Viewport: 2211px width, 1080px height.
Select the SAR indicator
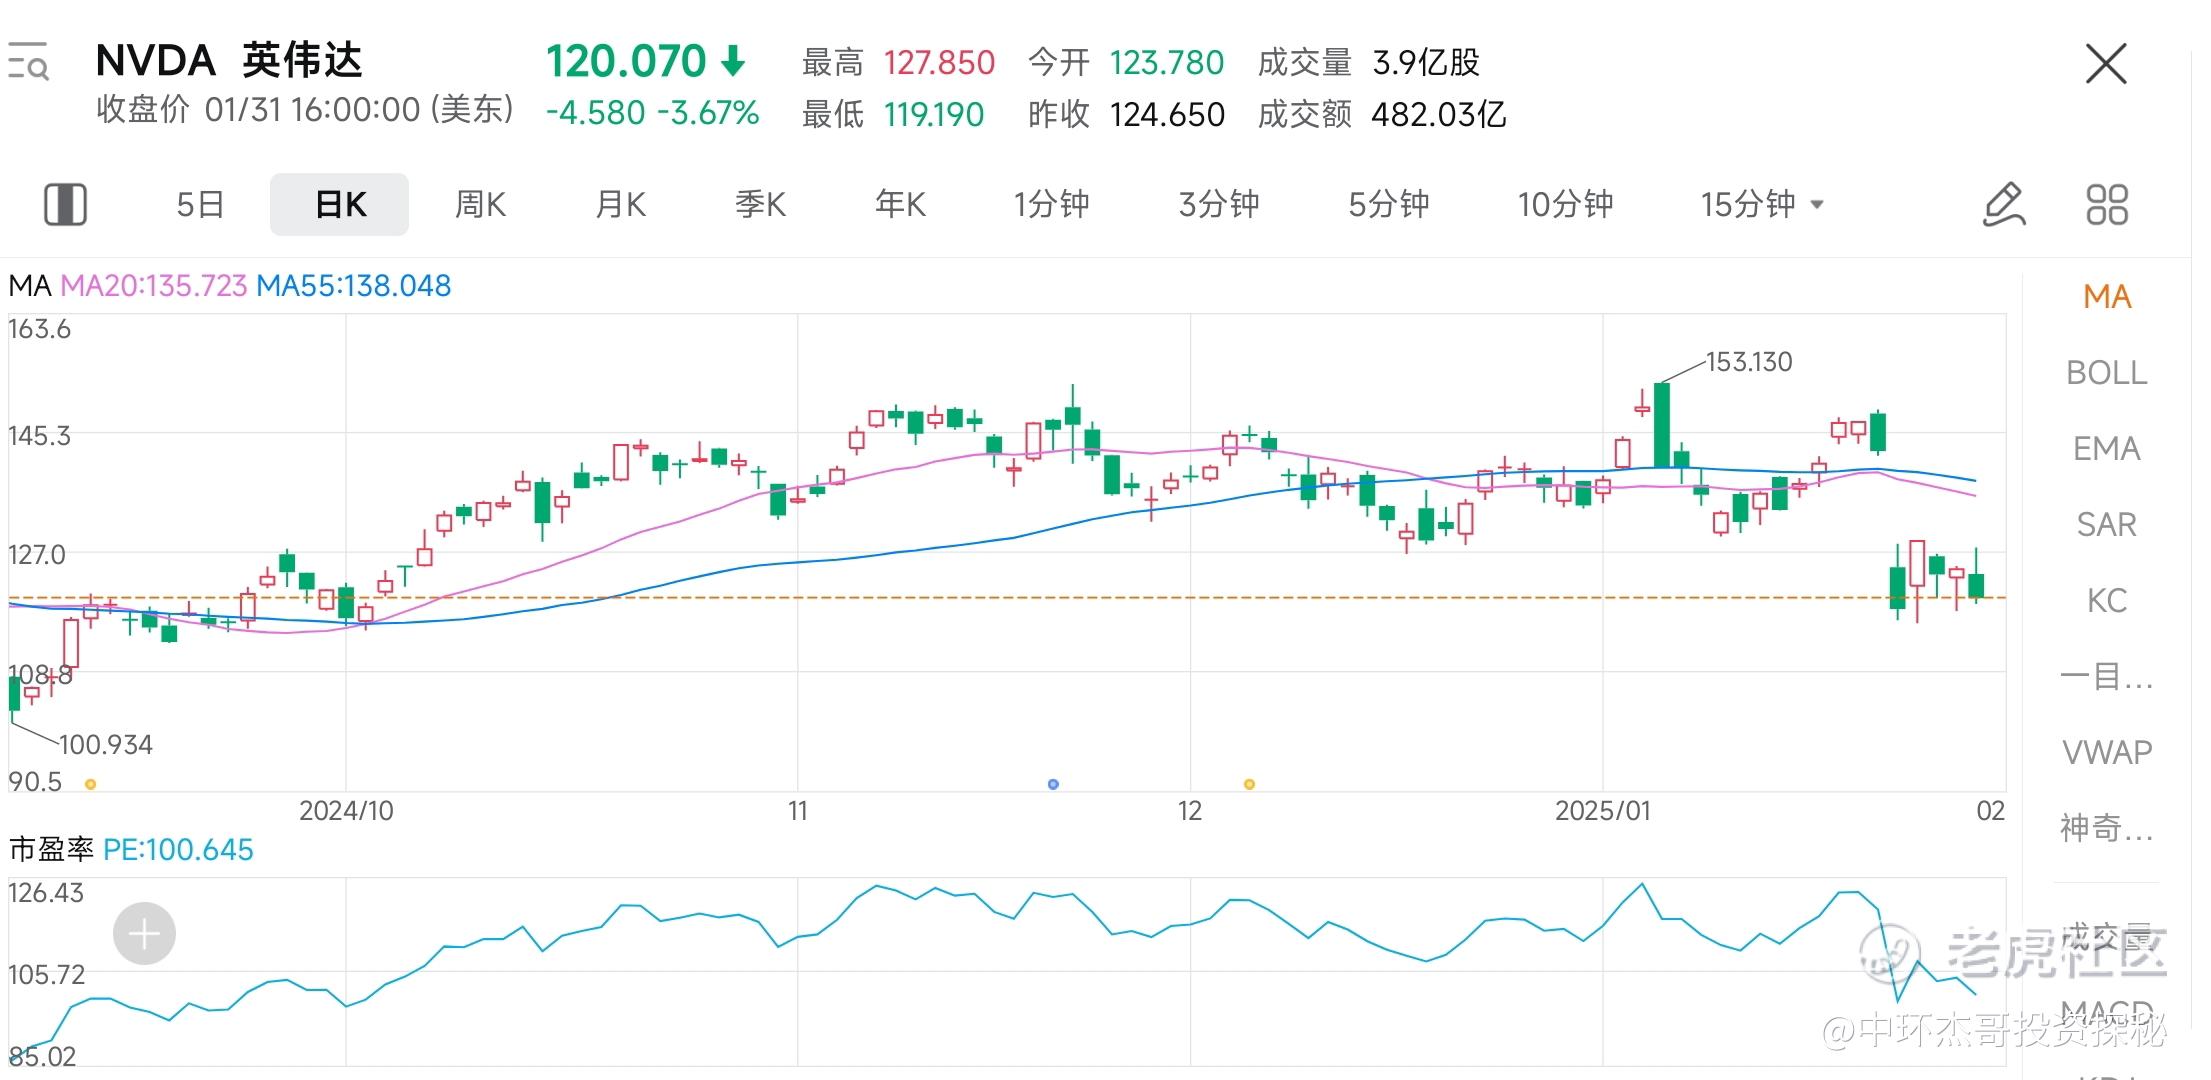point(2107,524)
